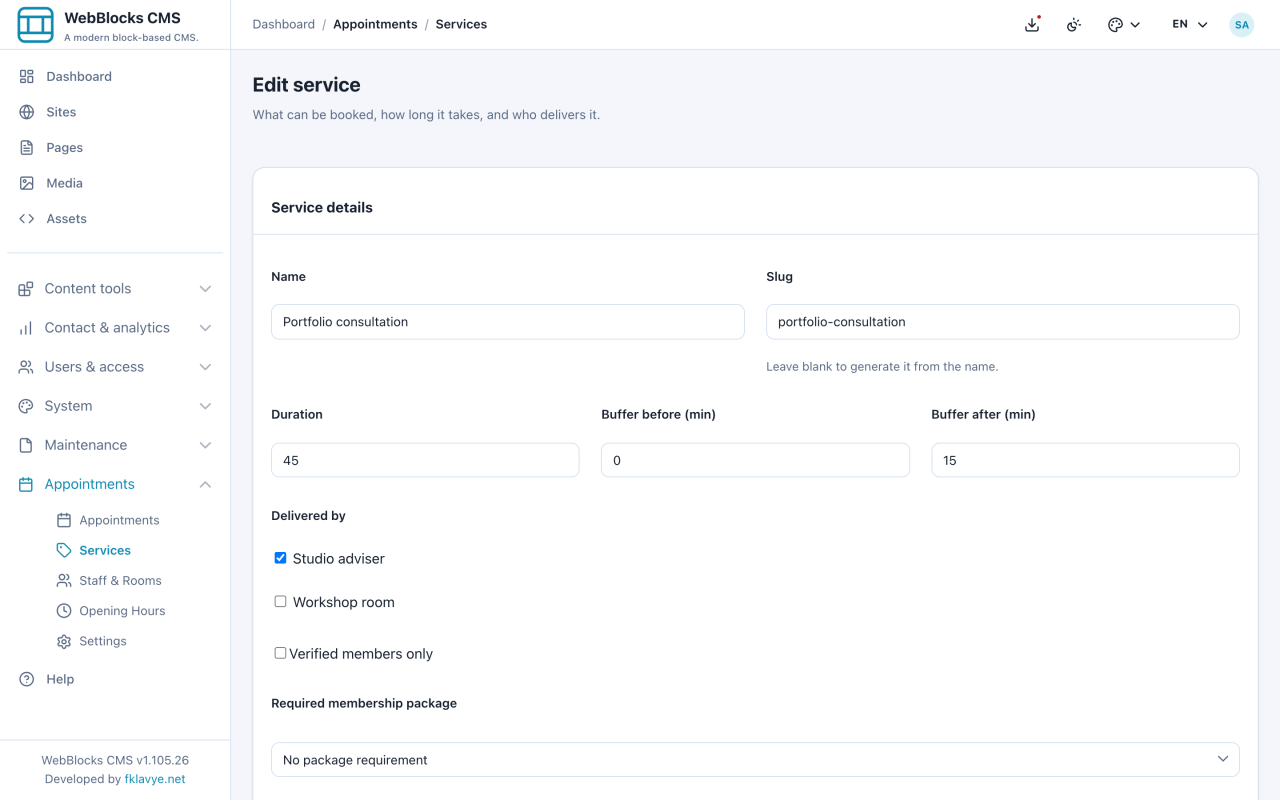Expand the Users & access section chevron

[205, 367]
